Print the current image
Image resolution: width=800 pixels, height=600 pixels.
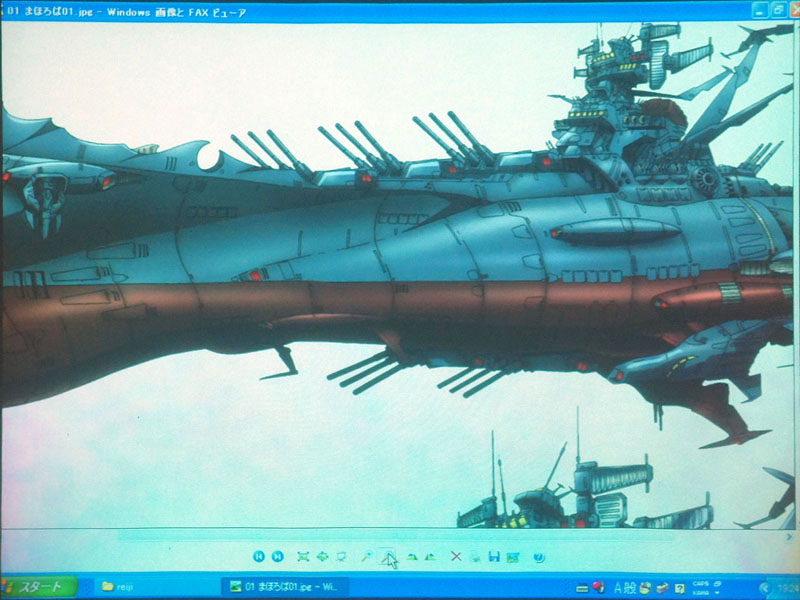[475, 556]
